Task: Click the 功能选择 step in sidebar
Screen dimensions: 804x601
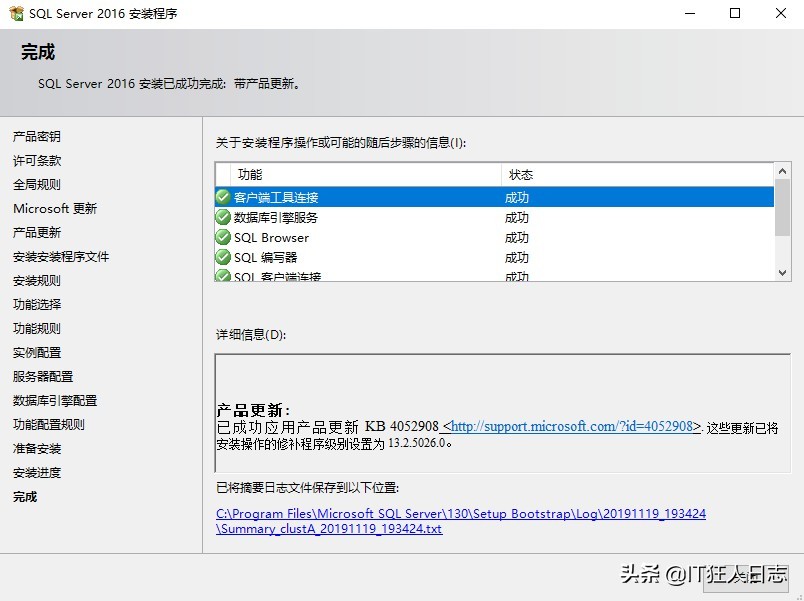Action: 37,305
